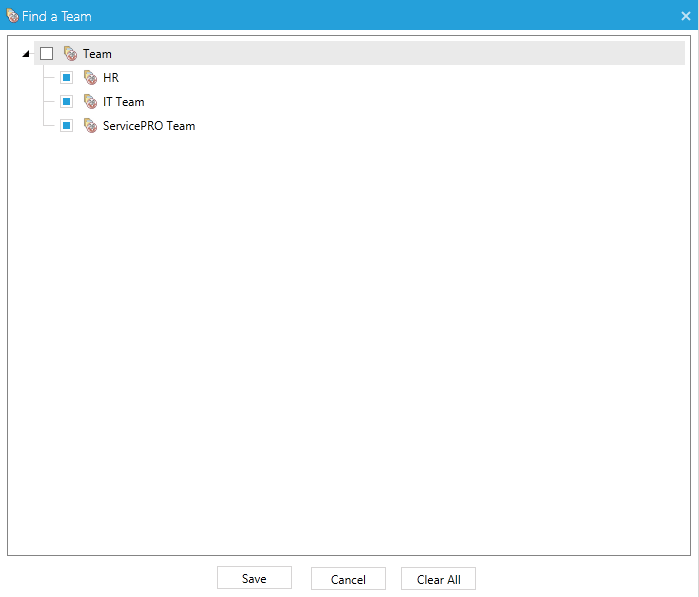Toggle the ServicePRO Team checkbox
This screenshot has width=699, height=597.
pos(66,126)
